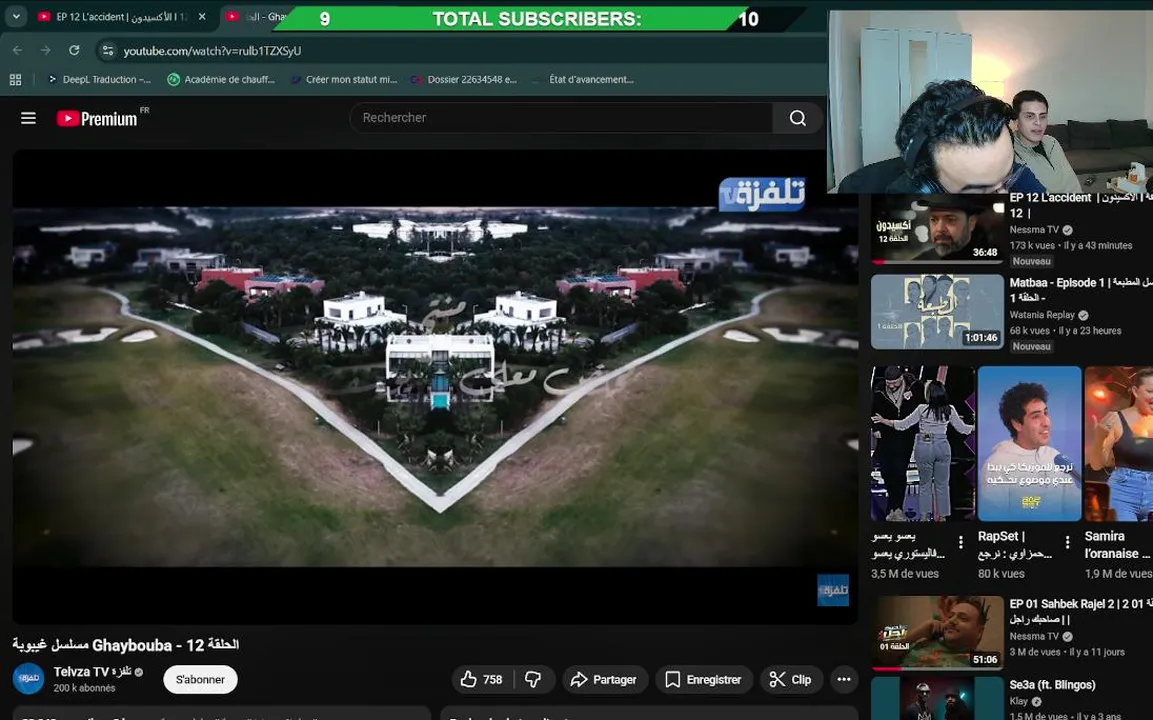Open Académie de chauff... bookmark
The width and height of the screenshot is (1153, 720).
coord(221,79)
